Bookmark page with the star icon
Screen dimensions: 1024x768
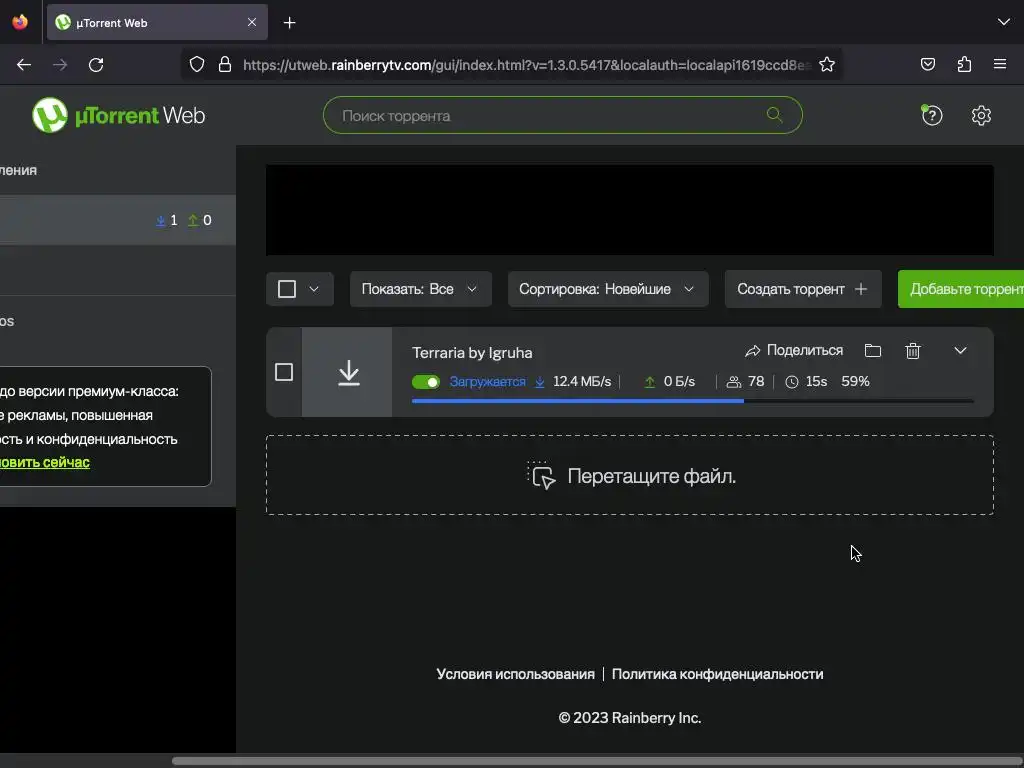827,65
